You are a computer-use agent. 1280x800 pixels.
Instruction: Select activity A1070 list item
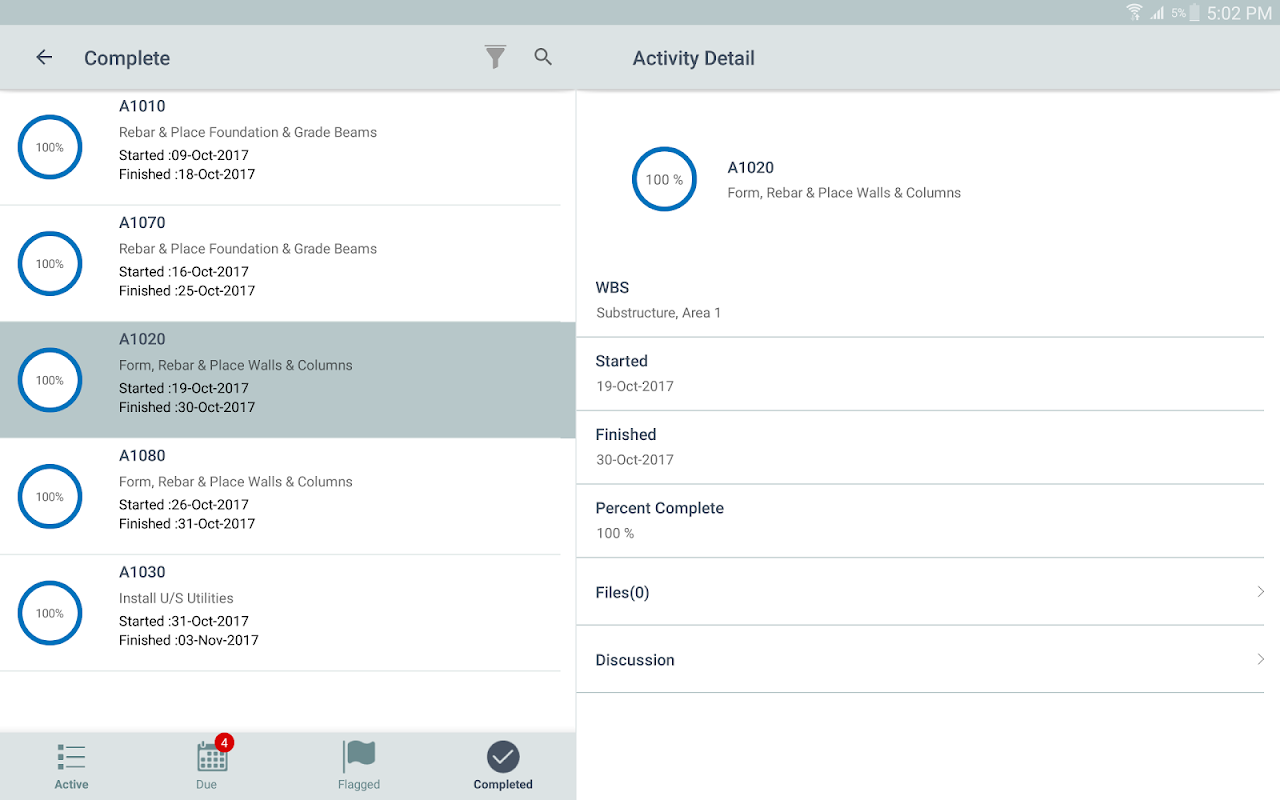coord(280,264)
